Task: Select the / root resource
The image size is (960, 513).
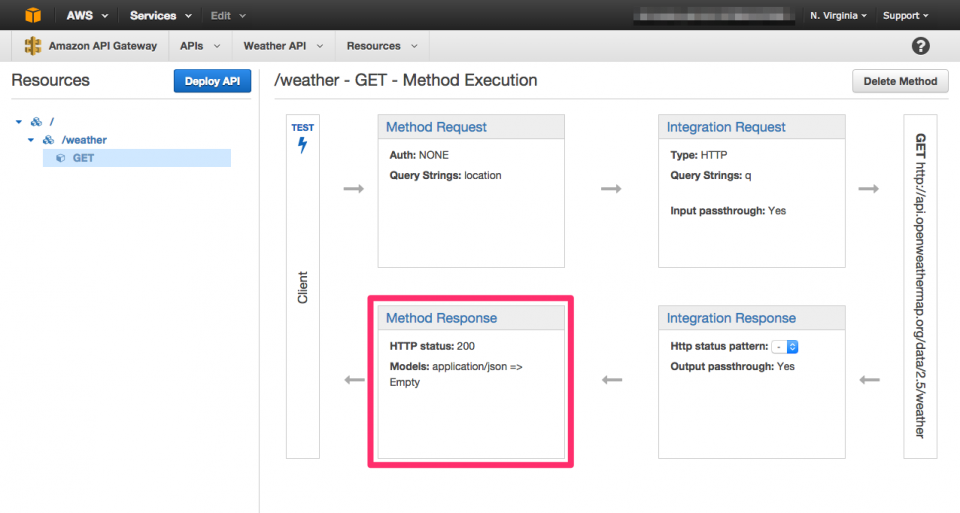Action: click(51, 122)
